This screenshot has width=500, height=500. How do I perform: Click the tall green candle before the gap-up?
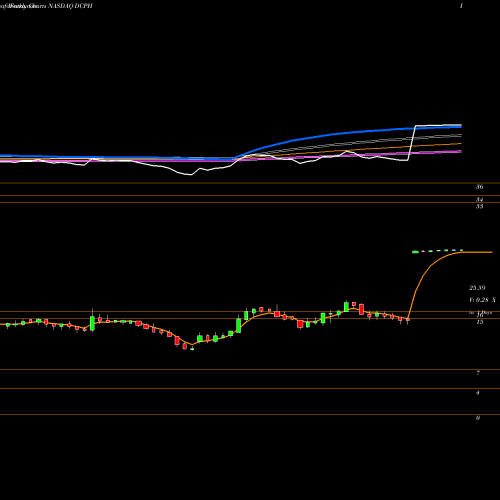[346, 306]
